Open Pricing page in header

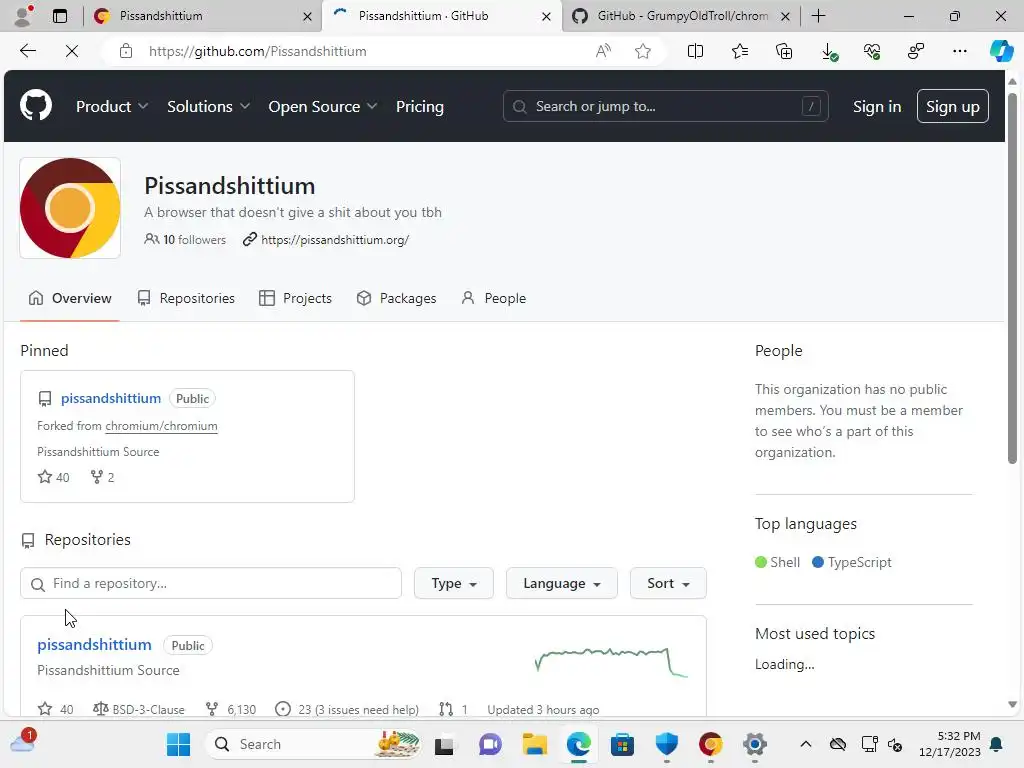(x=420, y=106)
